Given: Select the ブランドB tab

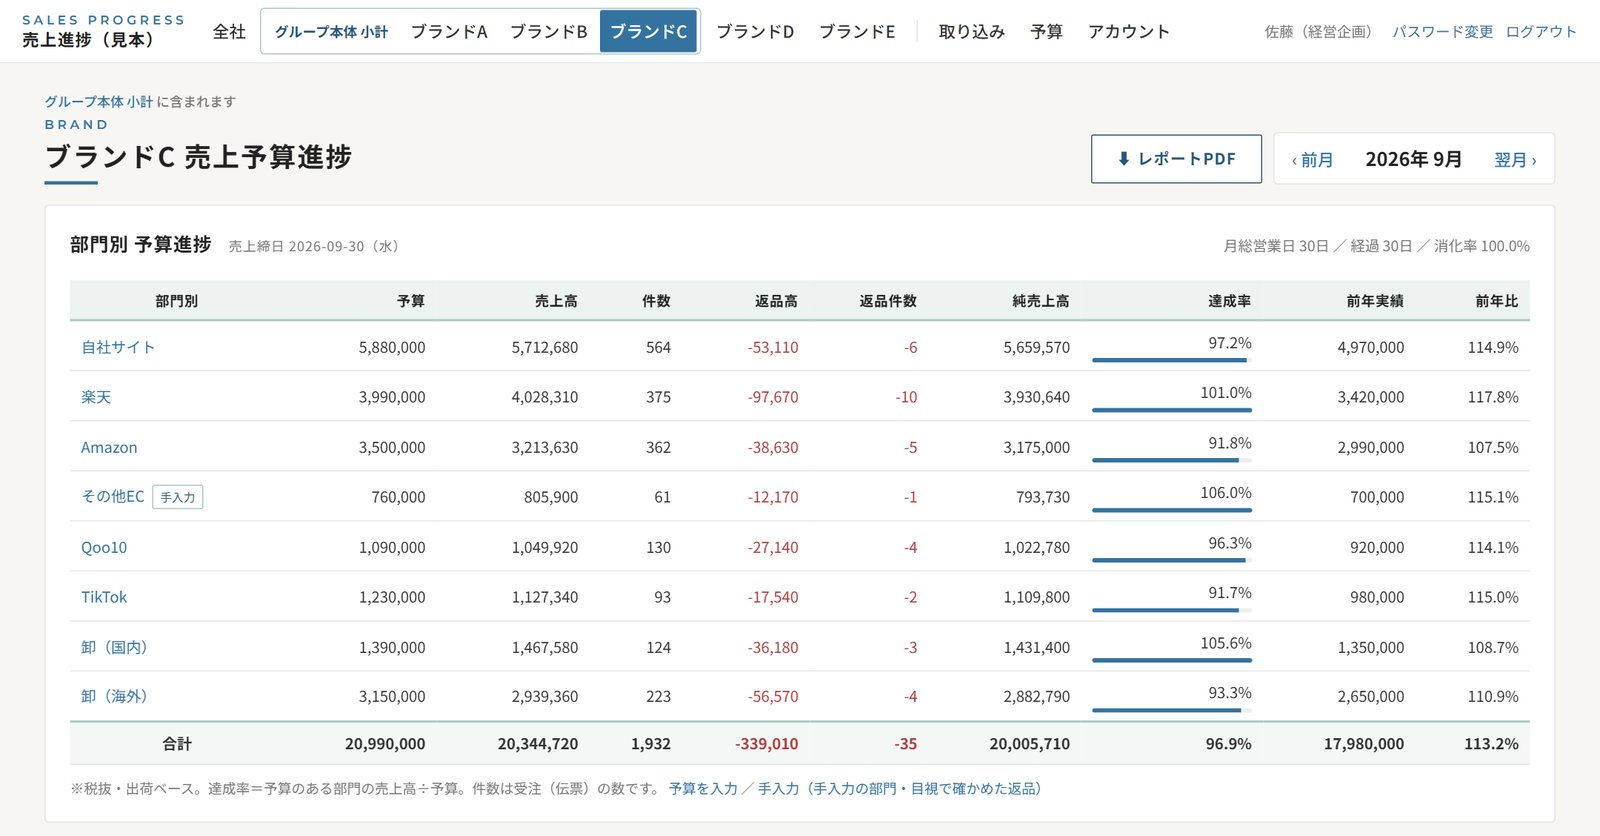Looking at the screenshot, I should click(x=549, y=32).
